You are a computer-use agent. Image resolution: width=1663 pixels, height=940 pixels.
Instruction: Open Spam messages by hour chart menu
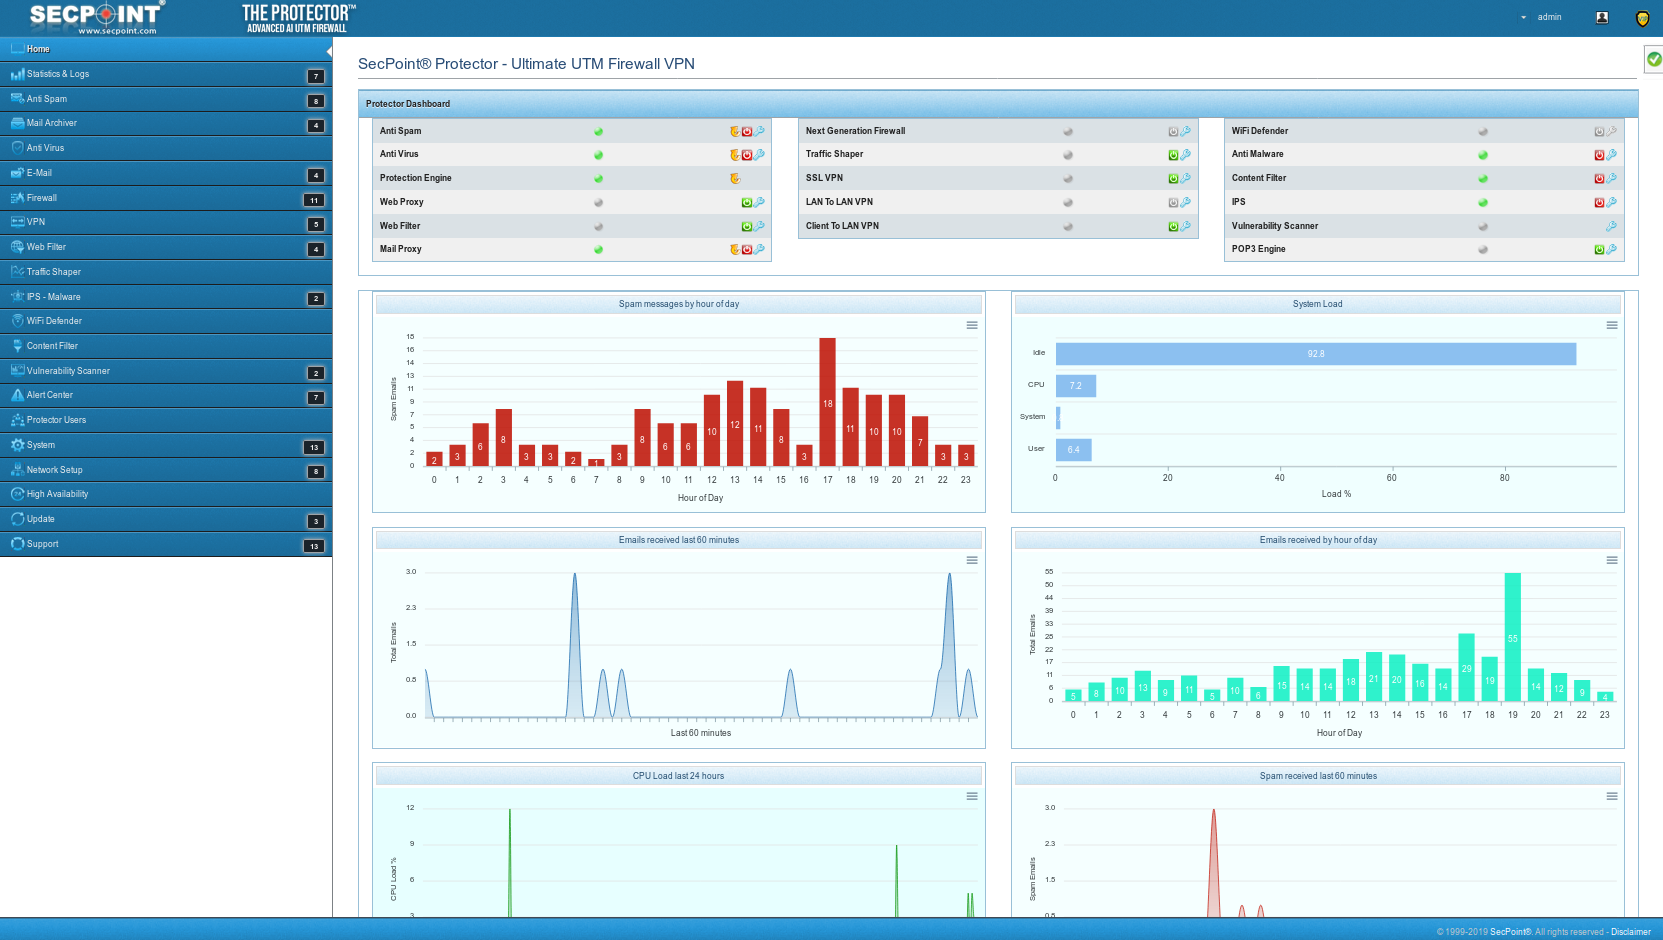[972, 325]
